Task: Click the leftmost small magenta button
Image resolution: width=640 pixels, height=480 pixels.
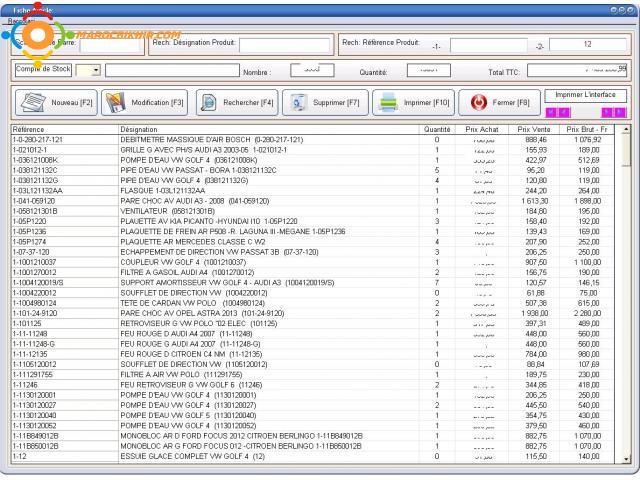Action: click(x=551, y=112)
